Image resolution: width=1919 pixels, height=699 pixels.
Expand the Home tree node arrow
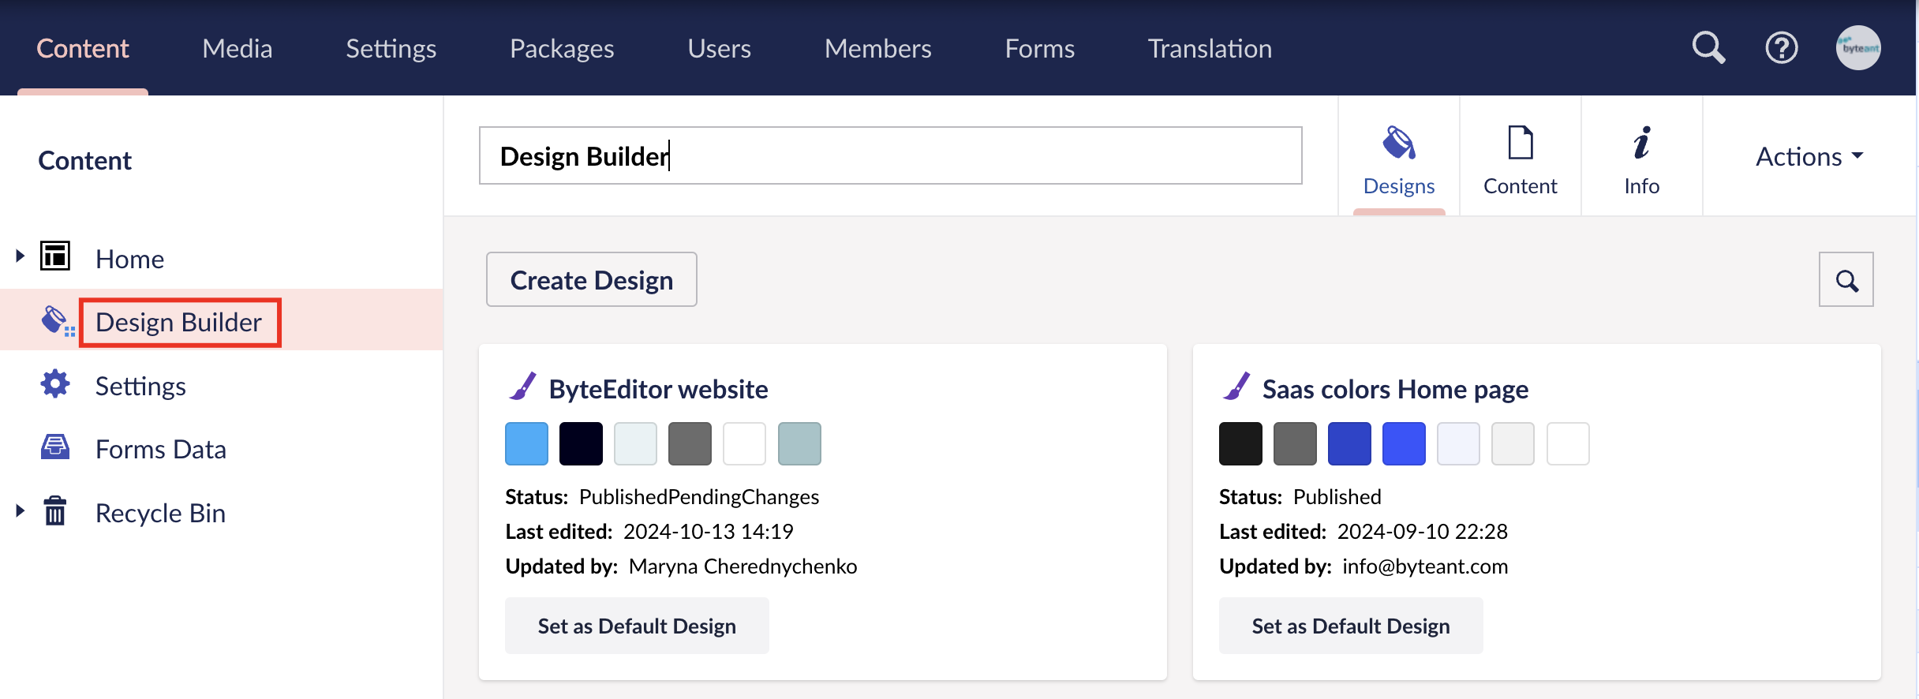[19, 257]
